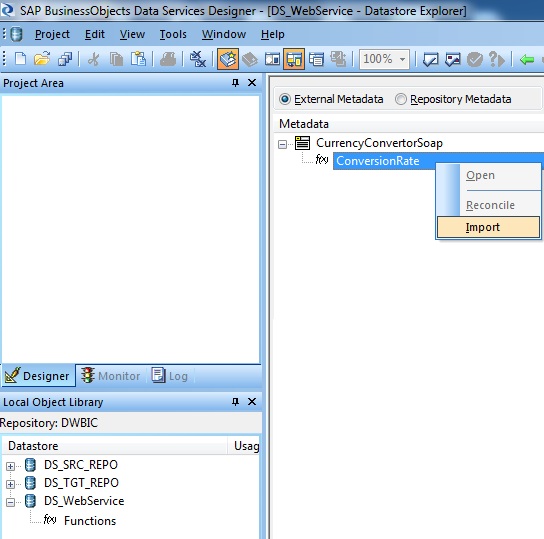Expand the DS_TGT_REPO datastore node
544x539 pixels.
point(10,484)
